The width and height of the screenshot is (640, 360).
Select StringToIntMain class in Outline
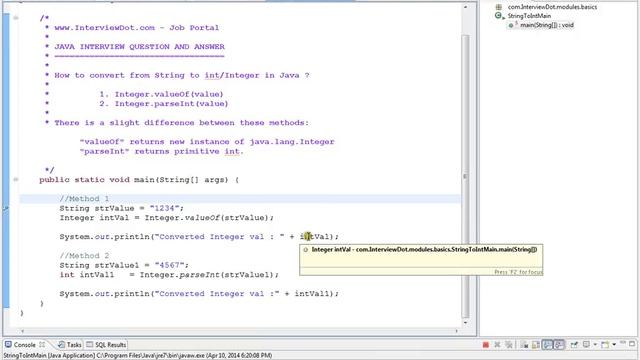point(529,16)
